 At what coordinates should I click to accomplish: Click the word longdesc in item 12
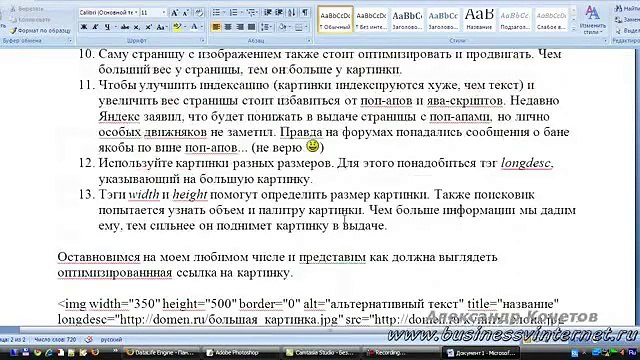pyautogui.click(x=526, y=163)
